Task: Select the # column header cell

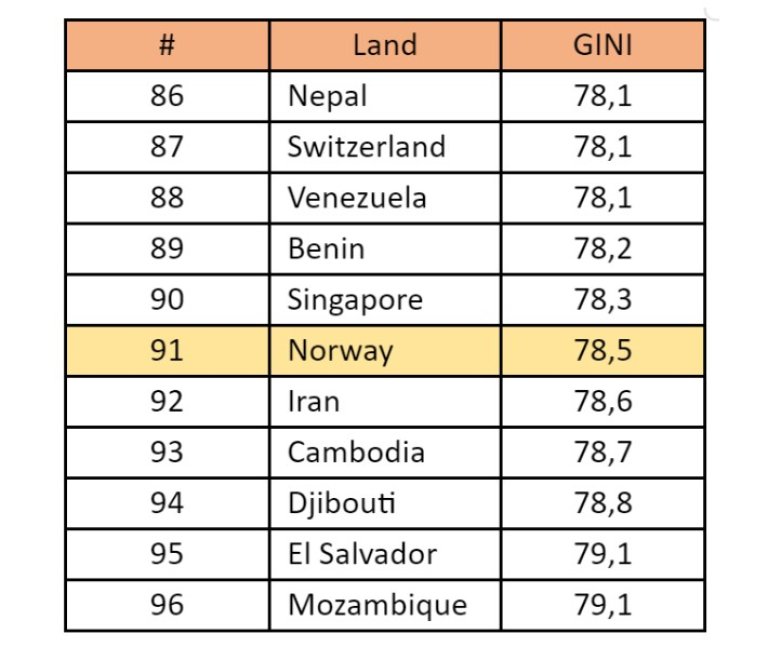Action: 167,46
